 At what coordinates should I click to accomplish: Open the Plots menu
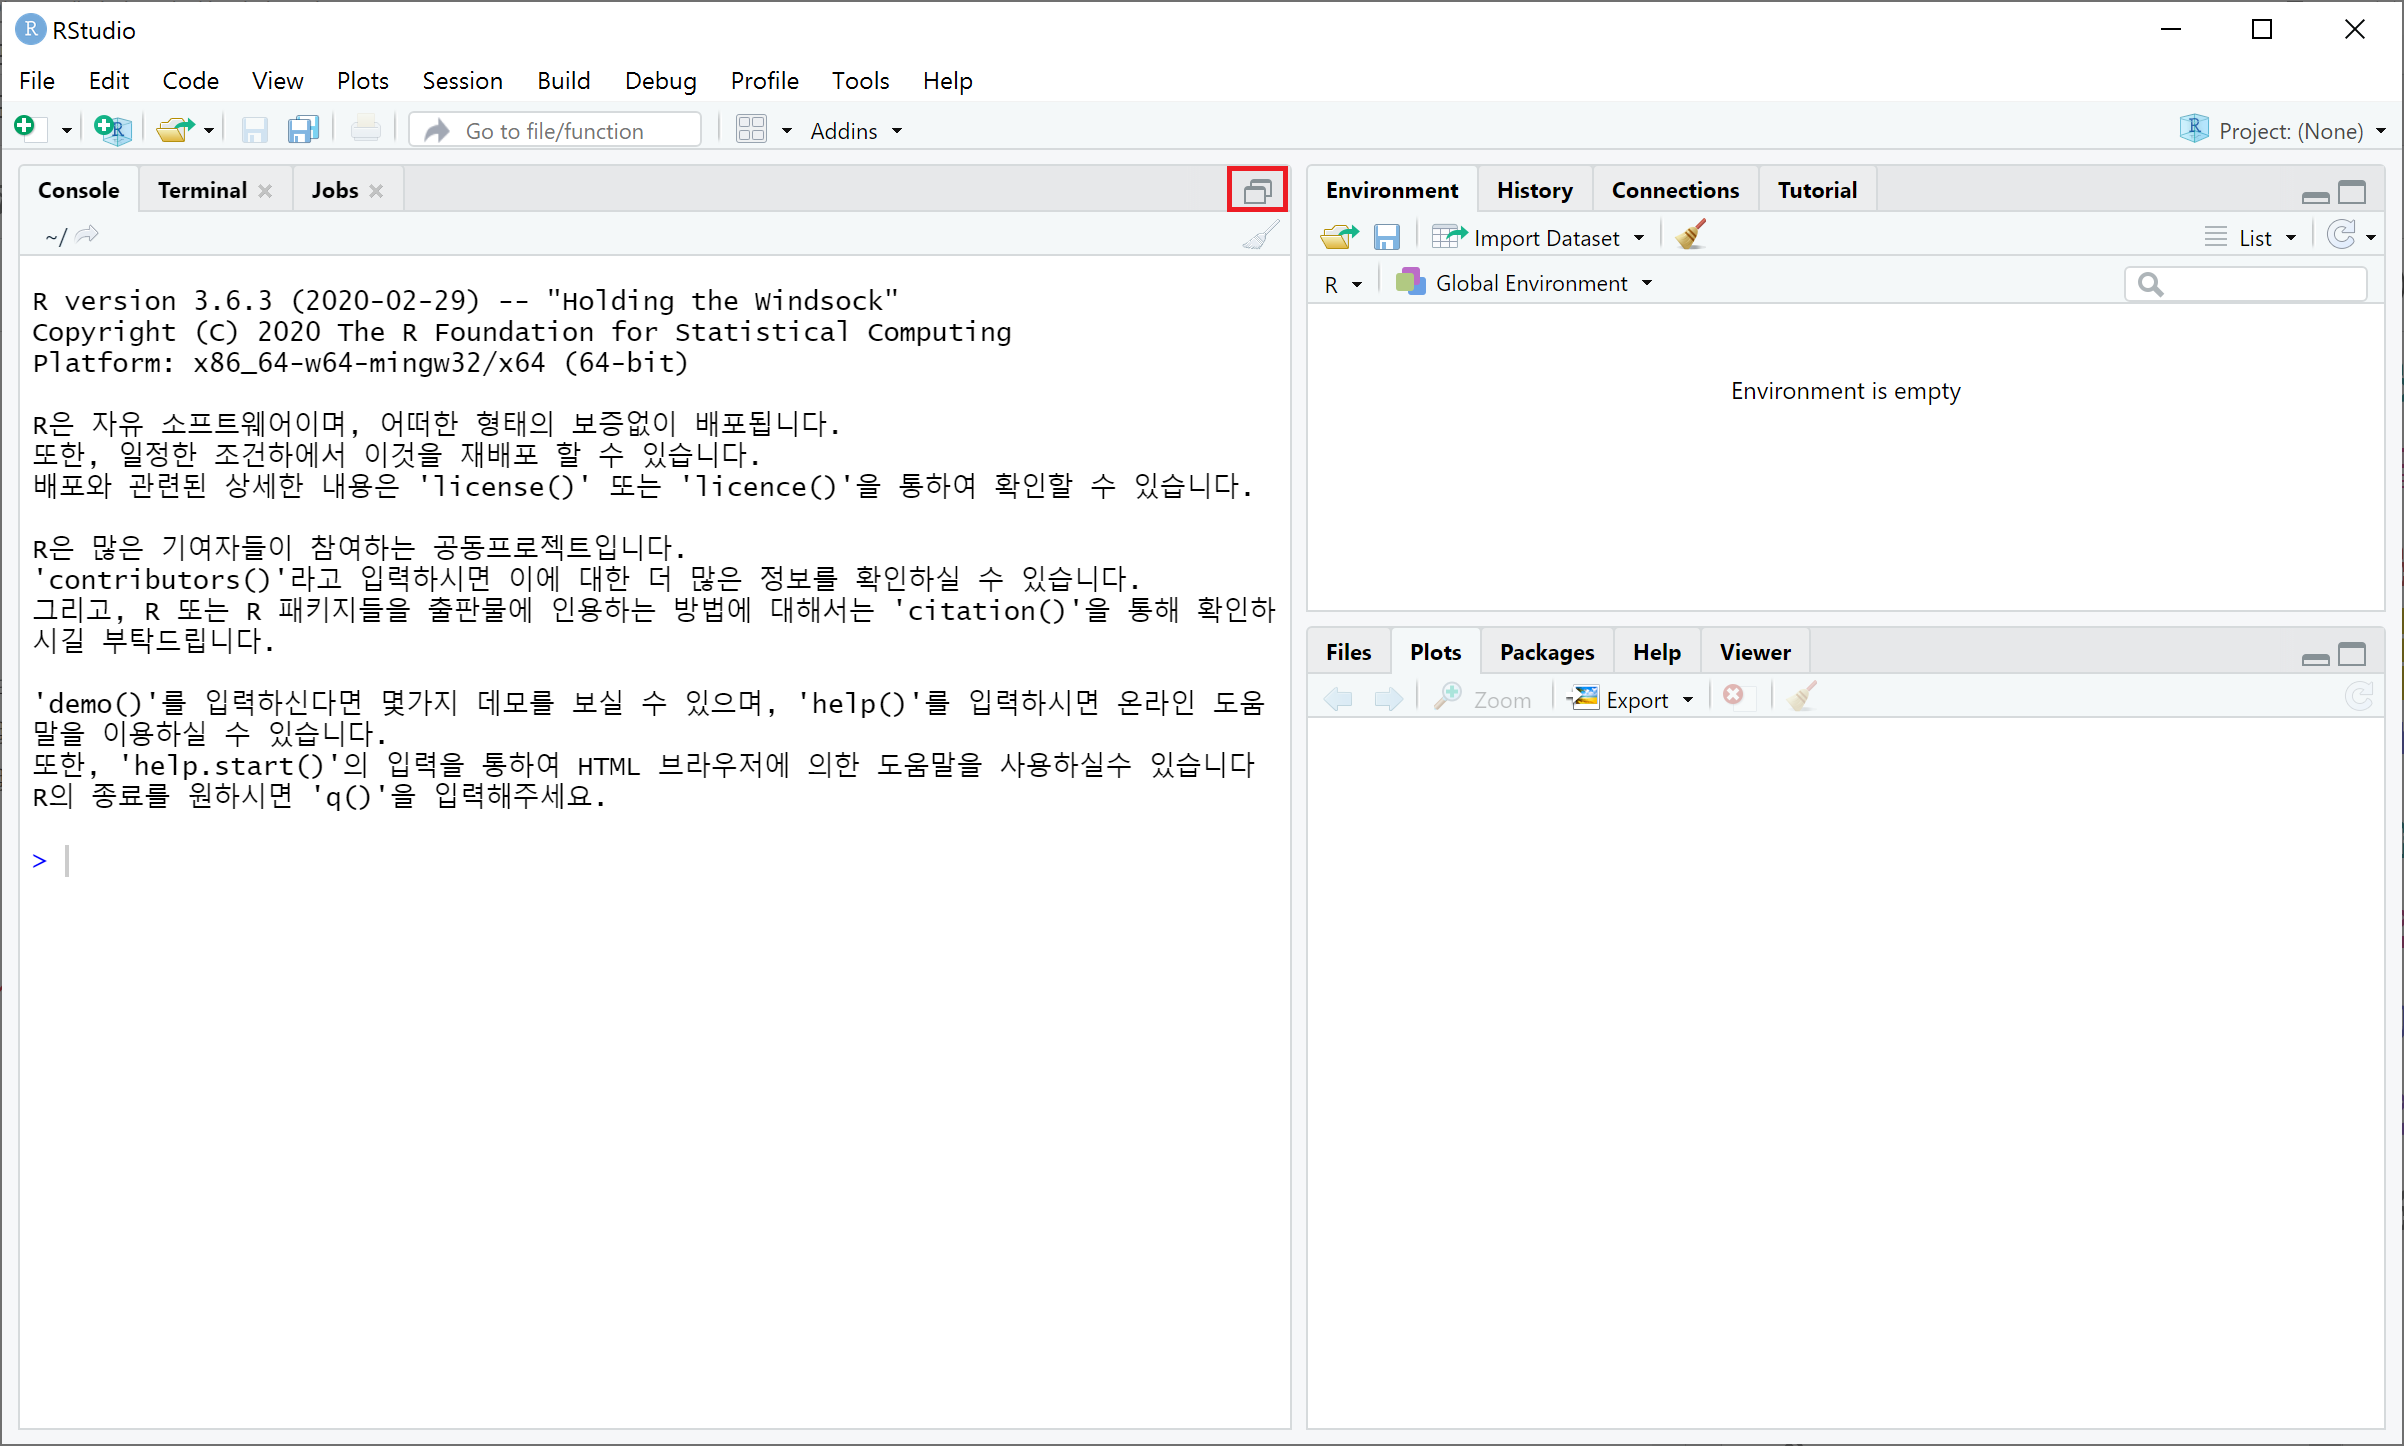click(362, 81)
